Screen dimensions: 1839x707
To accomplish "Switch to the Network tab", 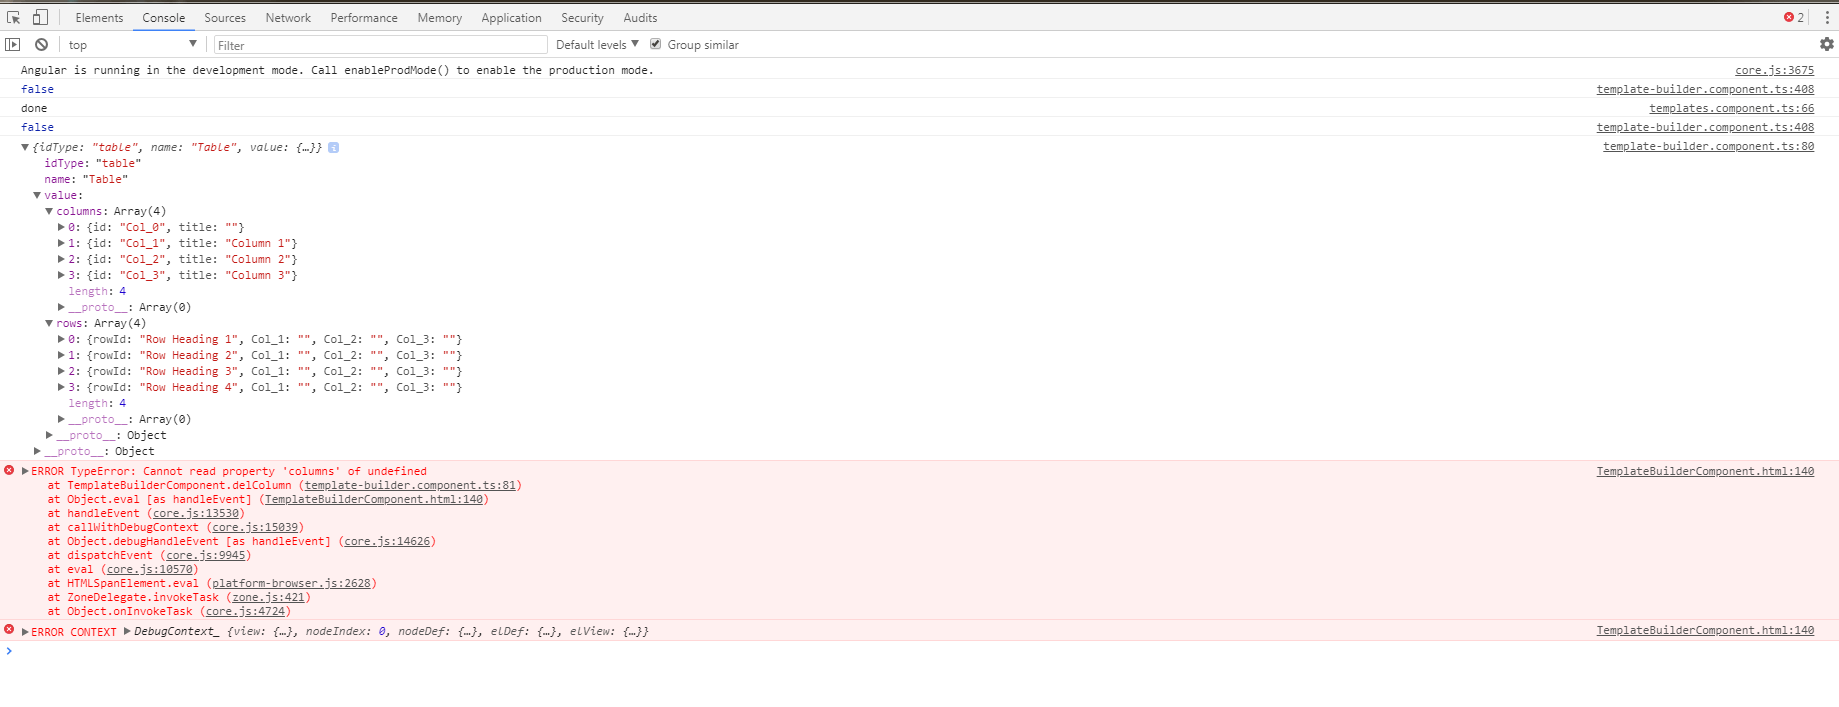I will [x=288, y=17].
